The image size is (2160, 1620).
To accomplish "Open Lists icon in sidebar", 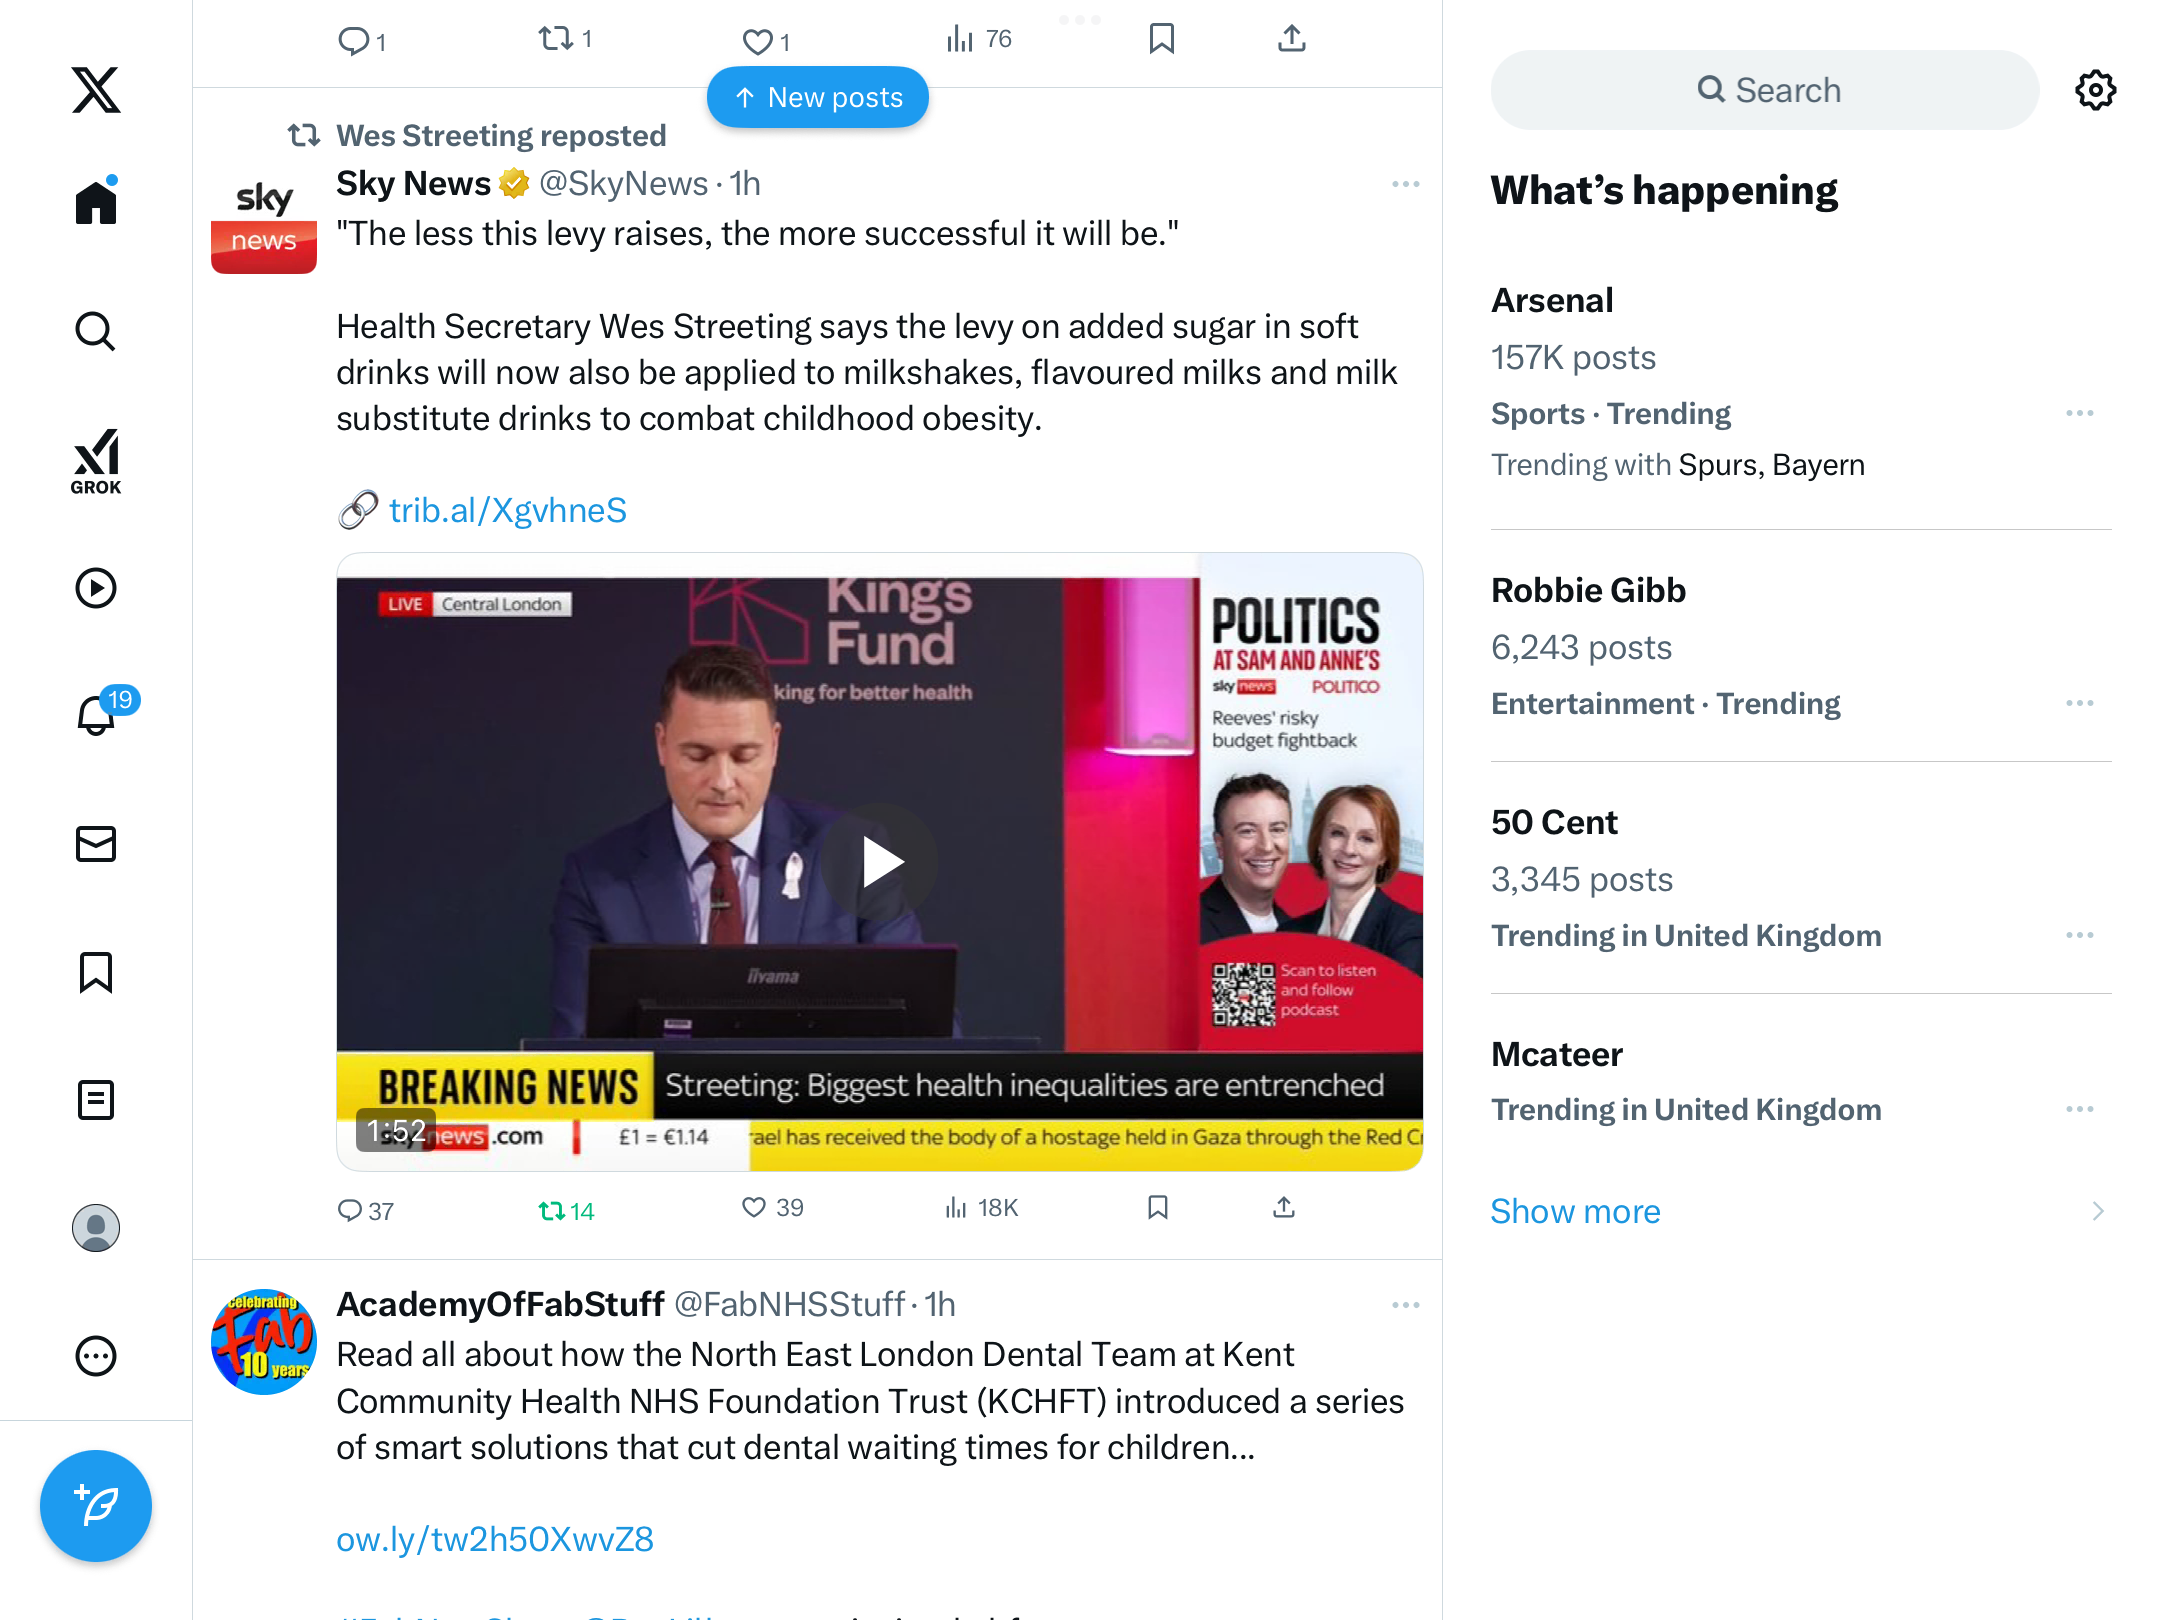I will tap(96, 1100).
